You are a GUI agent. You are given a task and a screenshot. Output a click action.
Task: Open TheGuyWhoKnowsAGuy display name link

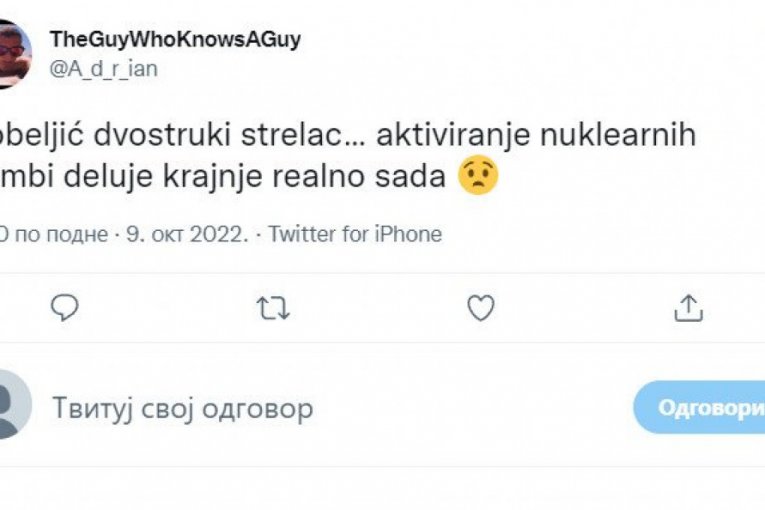175,39
